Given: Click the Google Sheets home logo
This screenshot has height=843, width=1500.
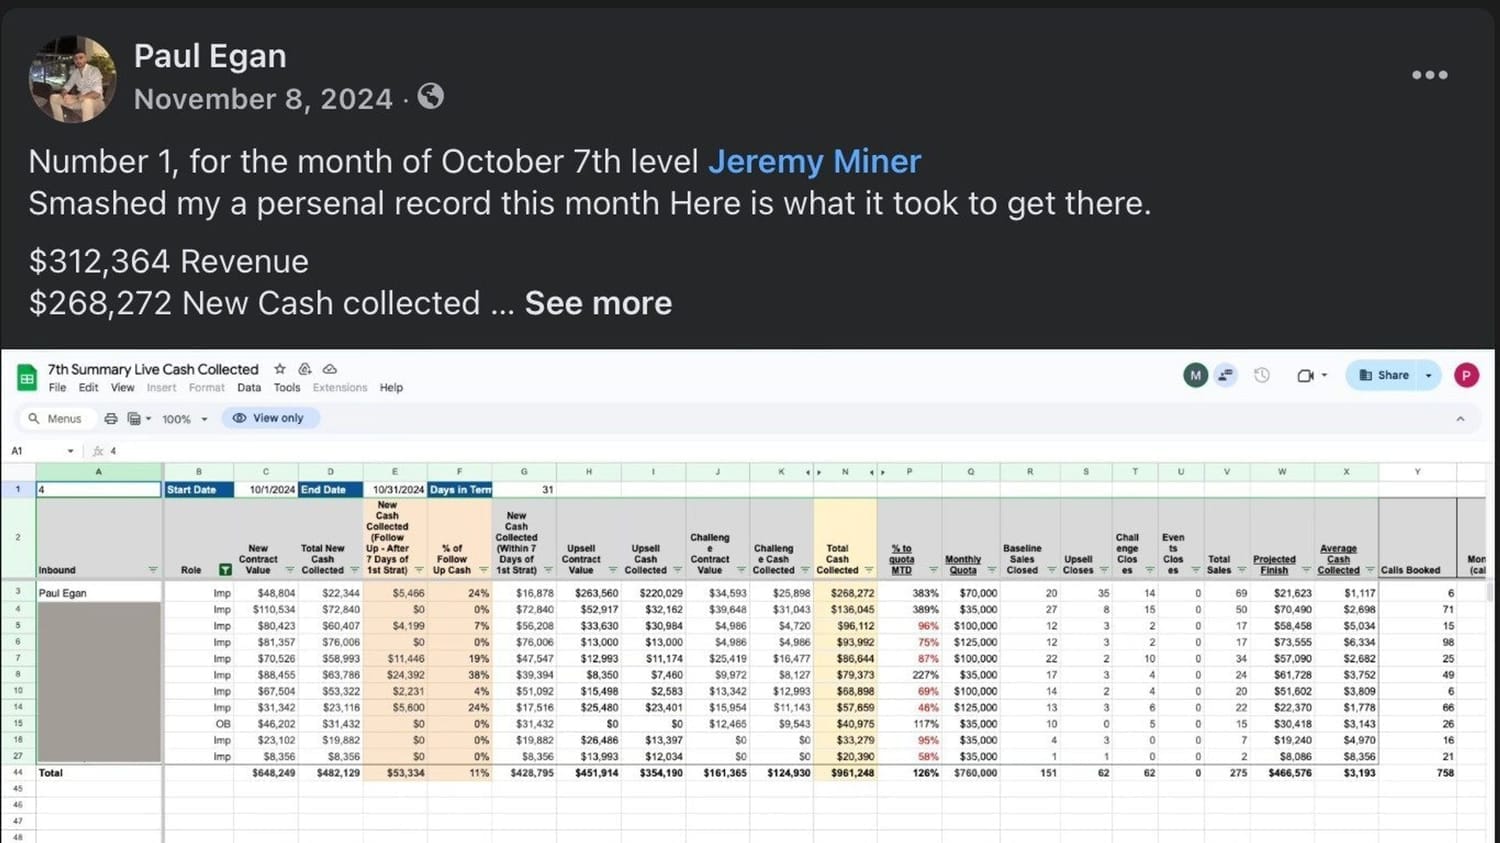Looking at the screenshot, I should point(27,378).
